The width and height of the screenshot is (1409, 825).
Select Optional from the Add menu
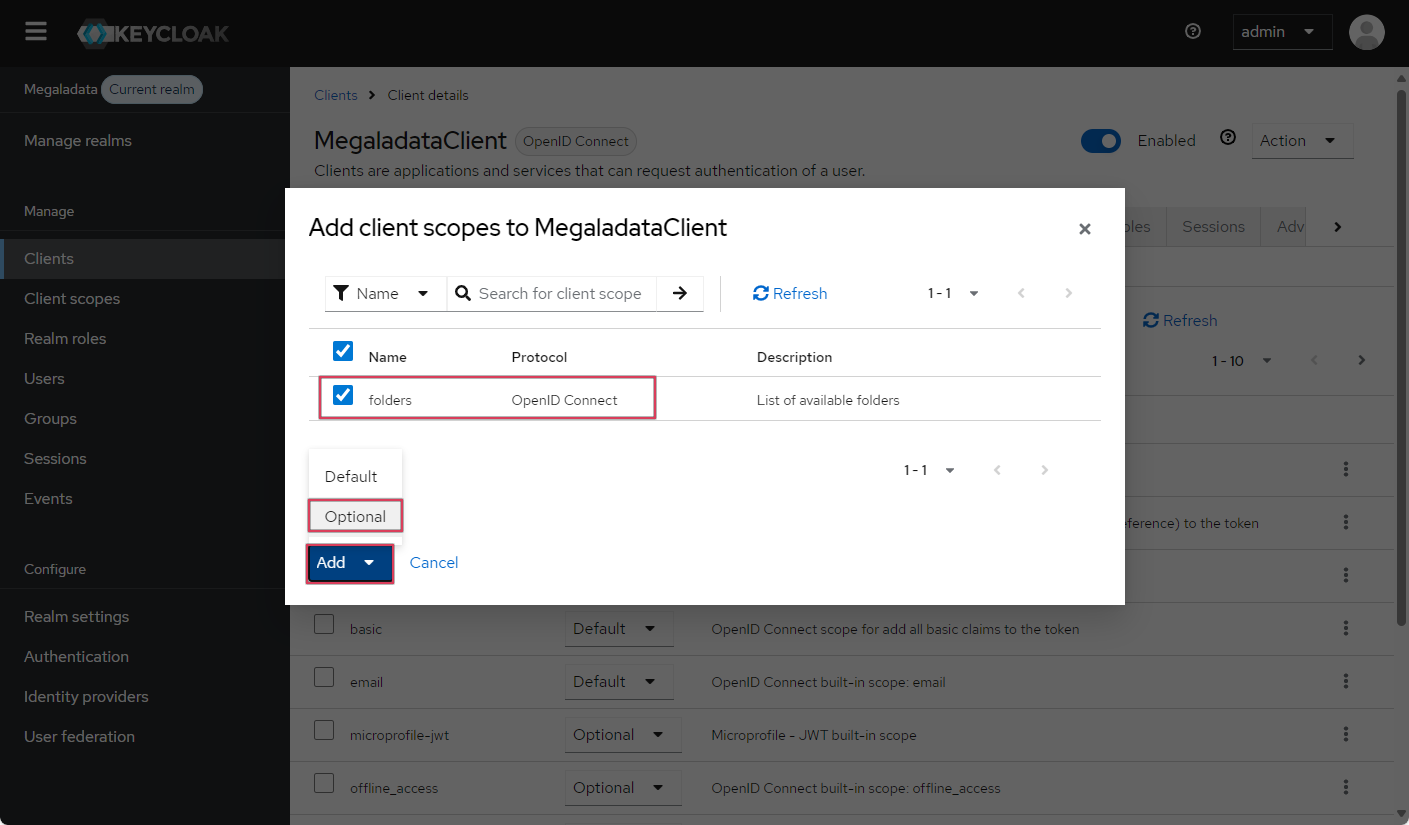355,516
